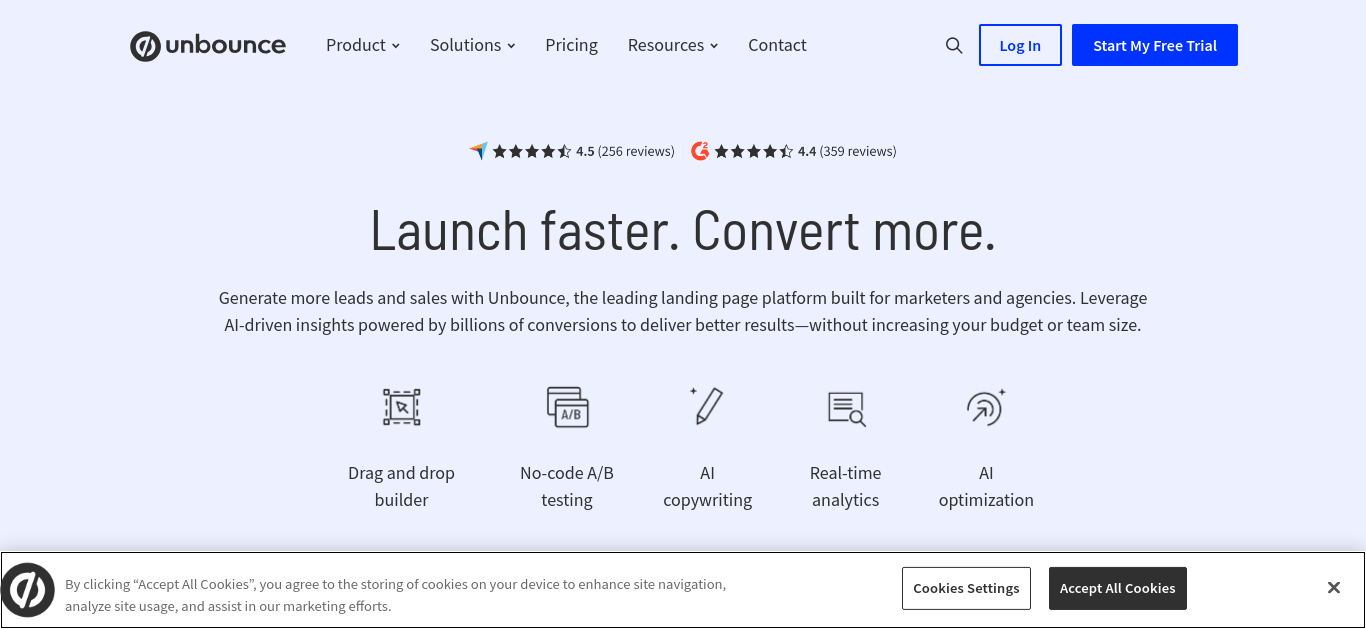Viewport: 1366px width, 629px height.
Task: Select the AI optimization target icon
Action: 986,407
